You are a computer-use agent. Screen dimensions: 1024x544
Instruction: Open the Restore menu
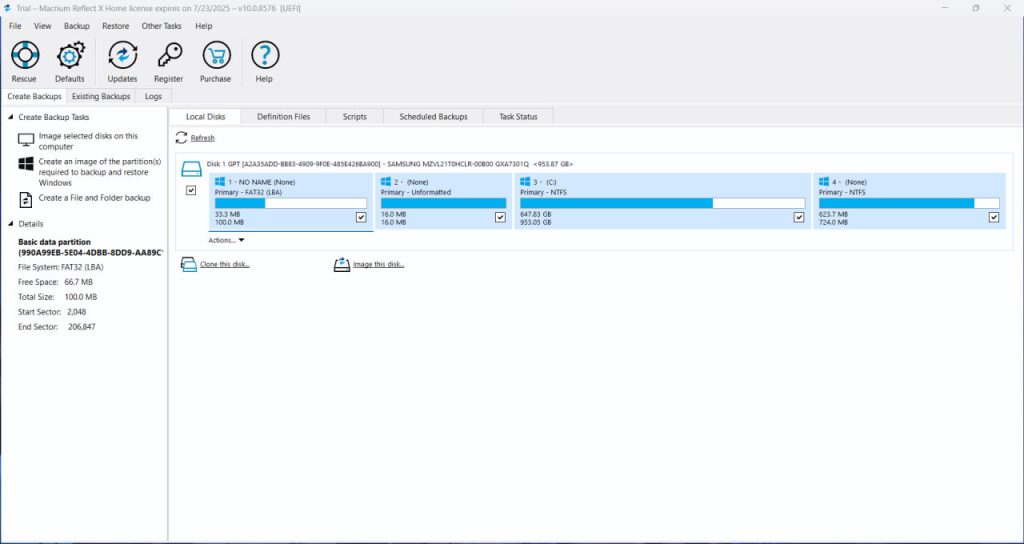click(116, 26)
